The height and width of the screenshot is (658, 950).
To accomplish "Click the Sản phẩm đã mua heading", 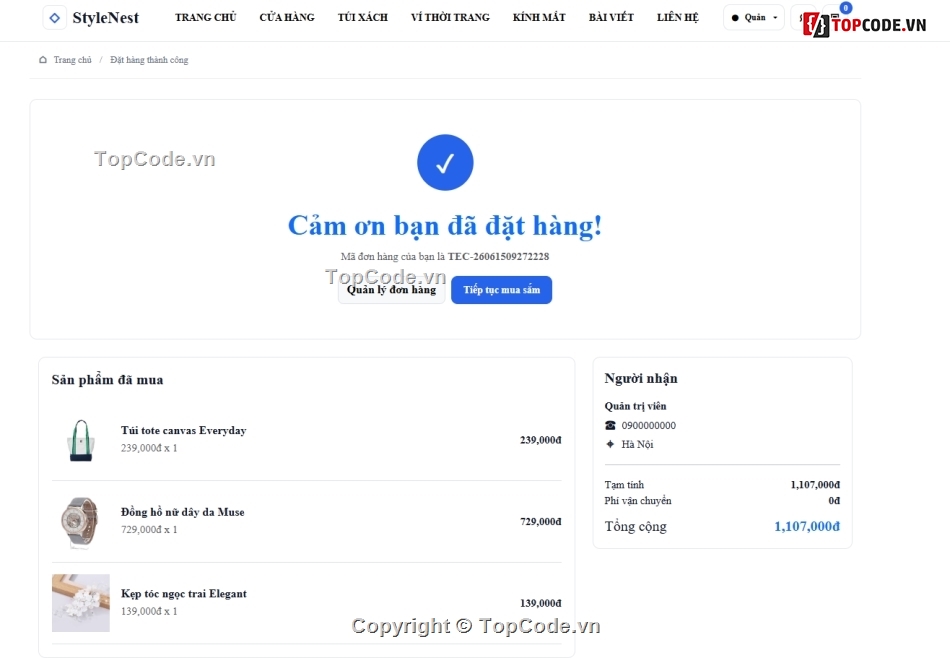I will 107,380.
